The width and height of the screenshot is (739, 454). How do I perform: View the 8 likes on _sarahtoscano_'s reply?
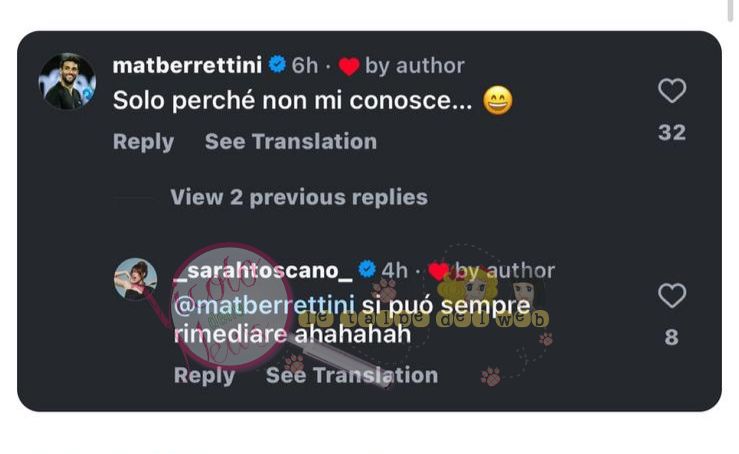click(x=672, y=338)
